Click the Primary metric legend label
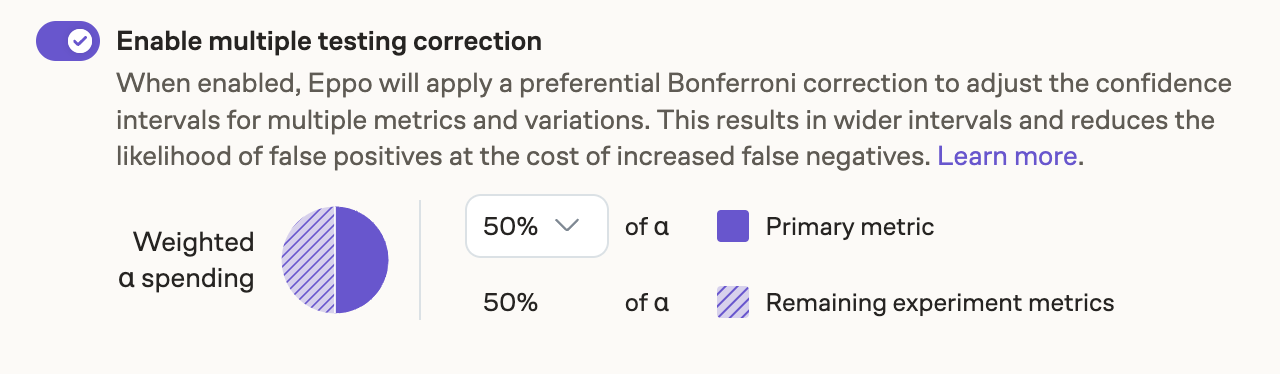This screenshot has width=1280, height=374. coord(850,227)
